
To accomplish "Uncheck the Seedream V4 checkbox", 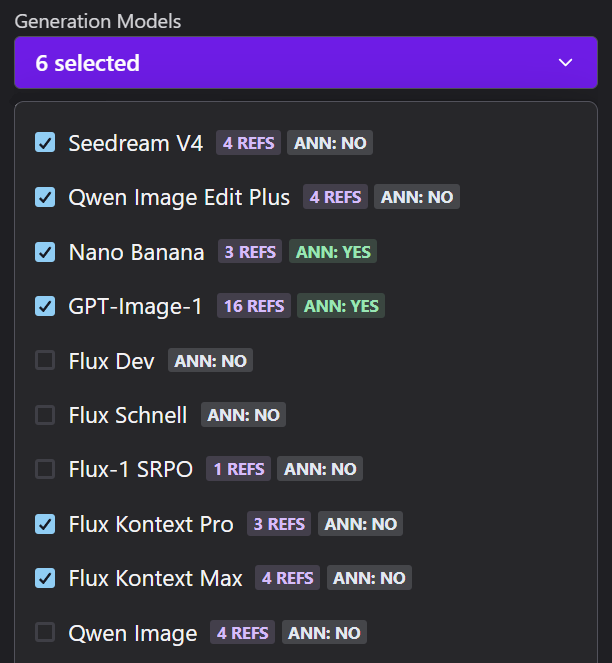I will pos(45,143).
